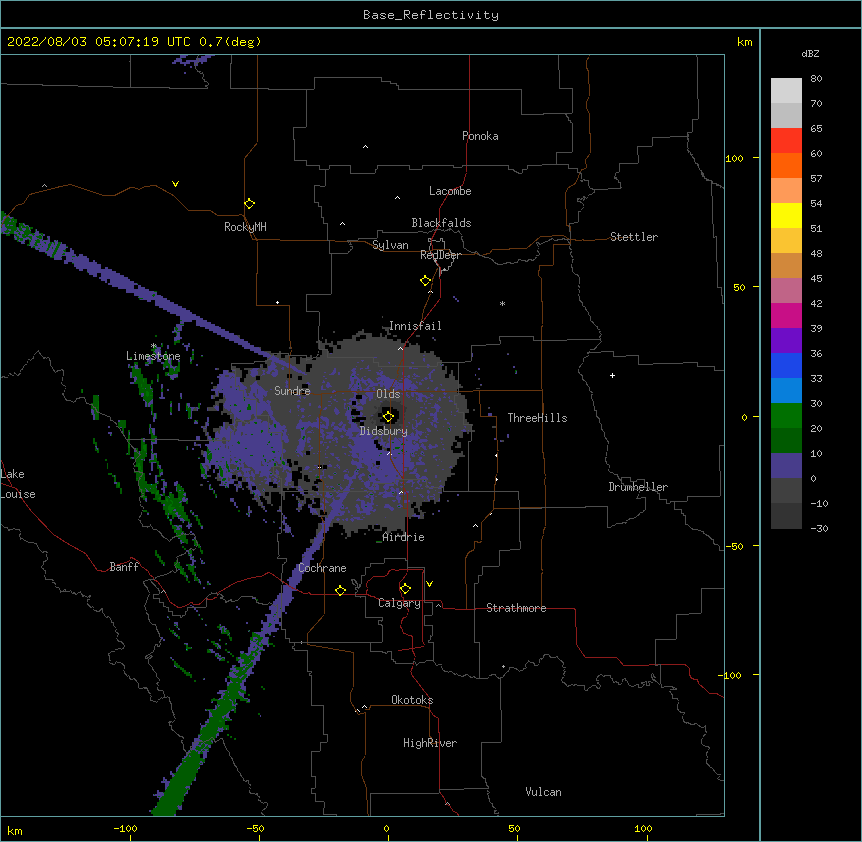Select the radar site diamond between Olds and Didsbury
The image size is (862, 842).
[388, 417]
